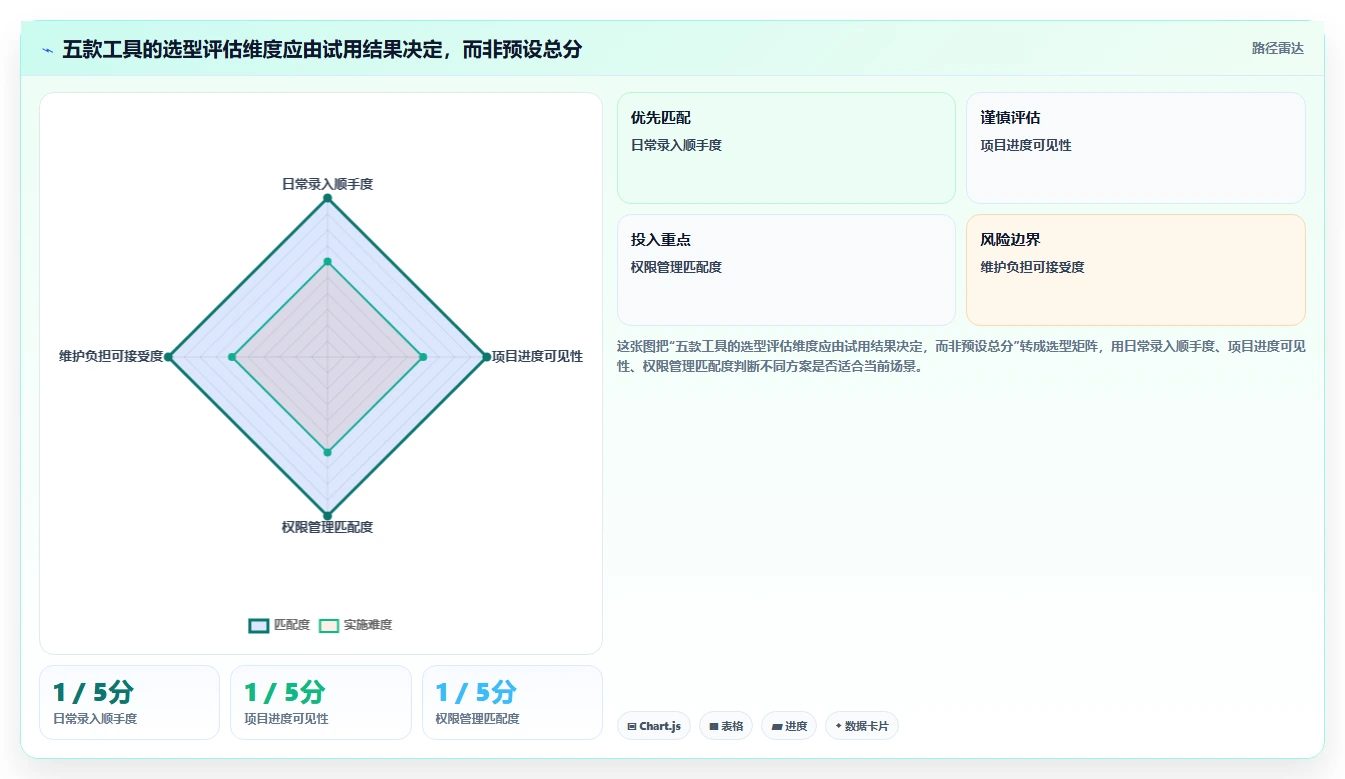Click the 实施难度 legend color box
The width and height of the screenshot is (1345, 779).
(329, 625)
